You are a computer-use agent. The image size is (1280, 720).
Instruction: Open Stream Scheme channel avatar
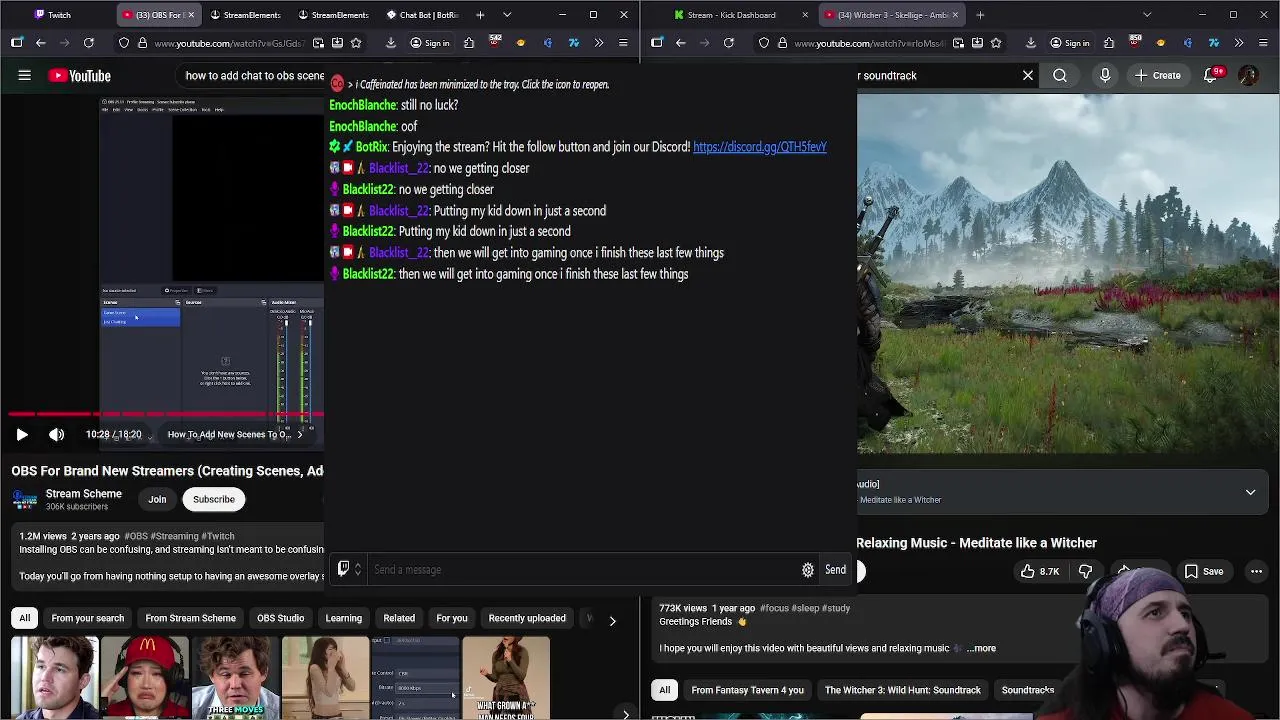[x=25, y=499]
